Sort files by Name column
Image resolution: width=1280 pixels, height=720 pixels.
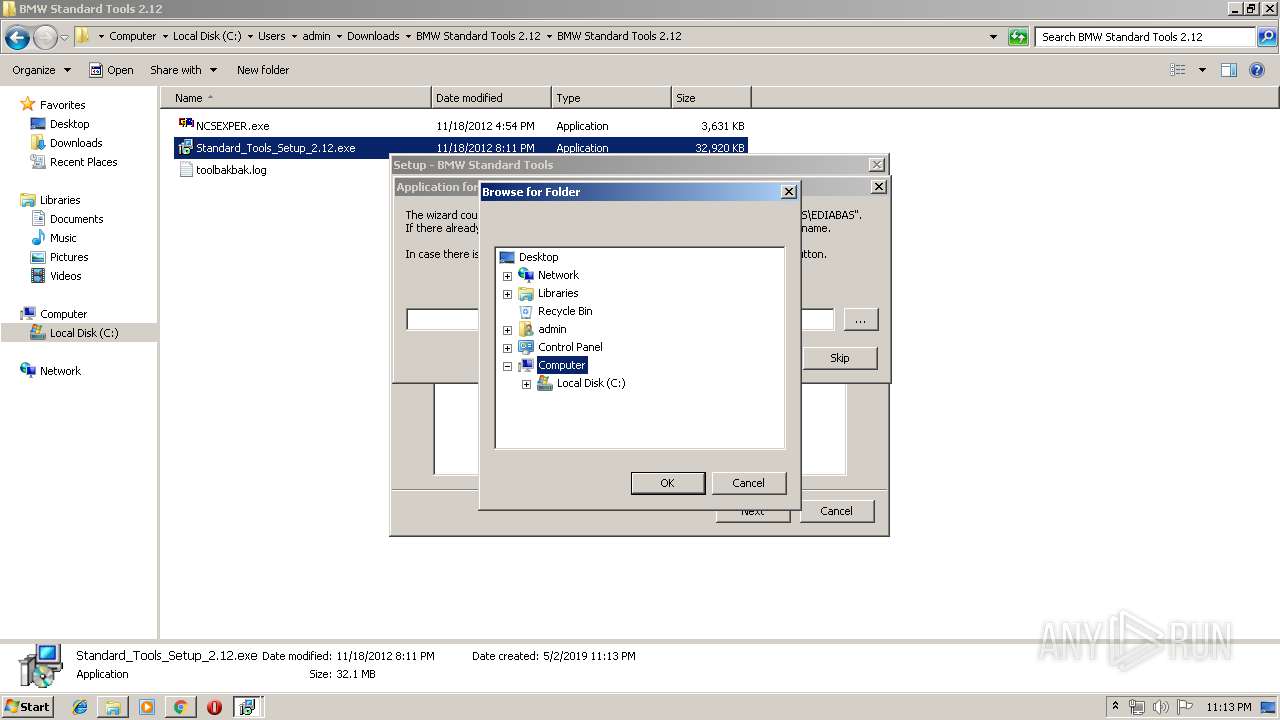pos(296,98)
